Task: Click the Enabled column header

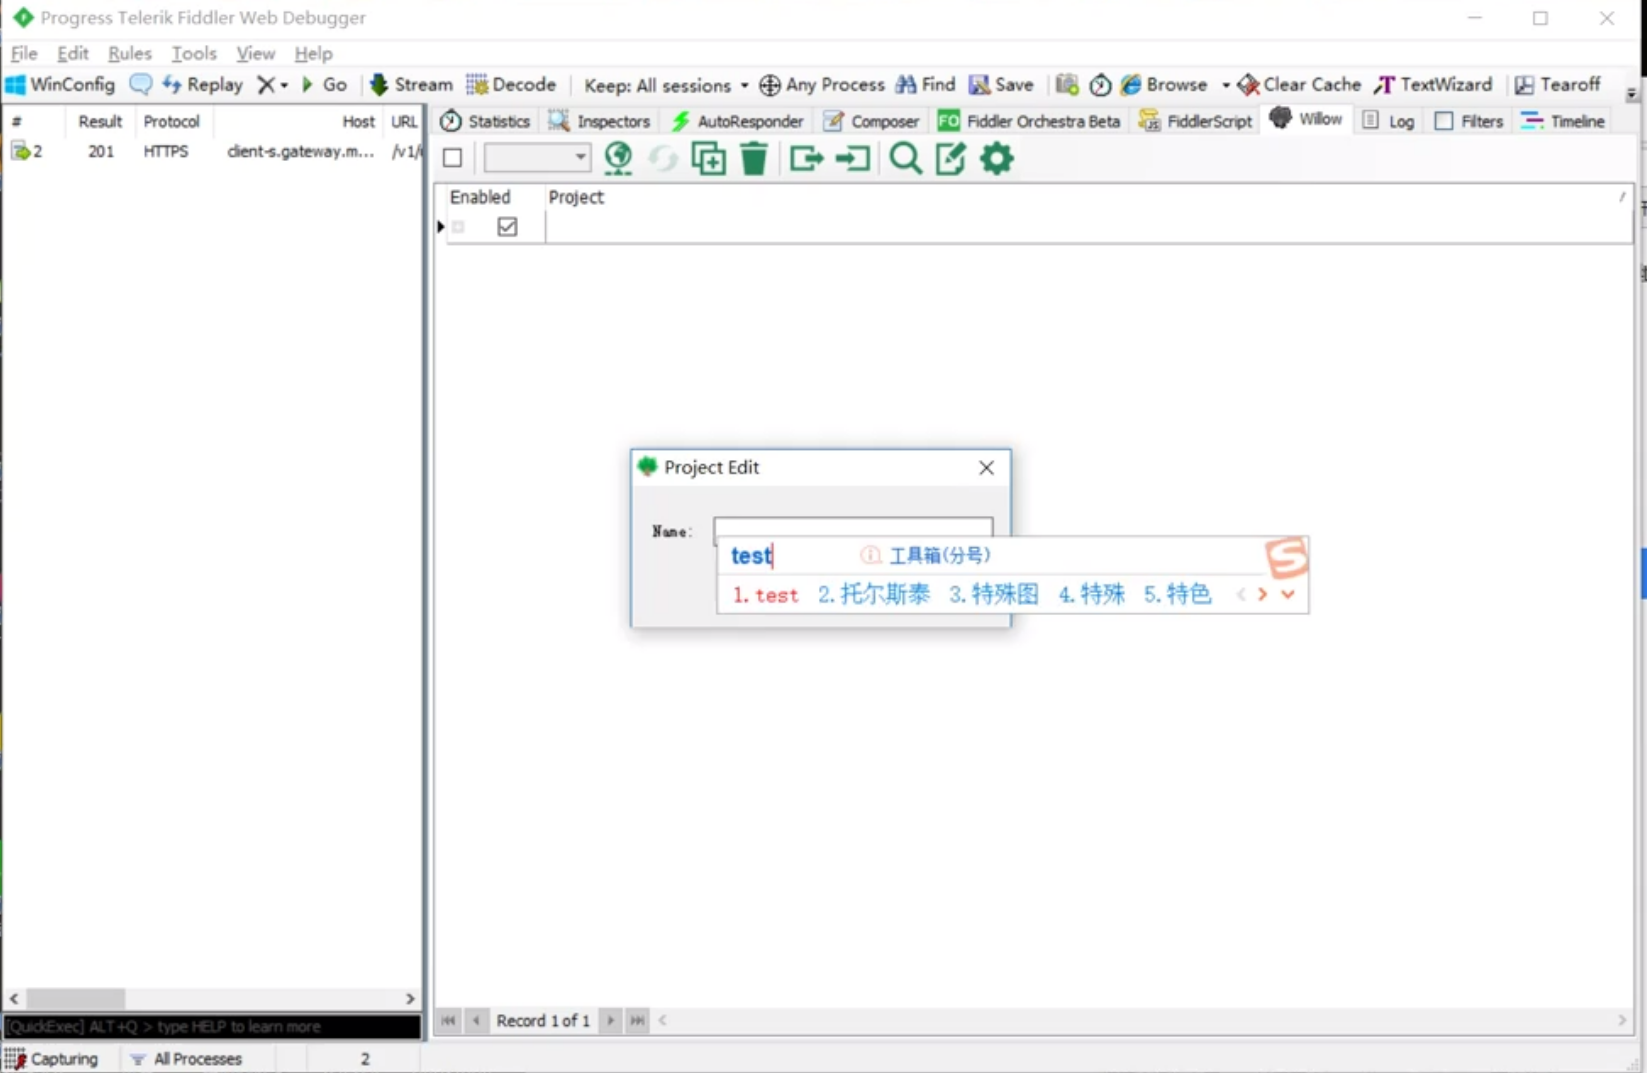Action: coord(480,197)
